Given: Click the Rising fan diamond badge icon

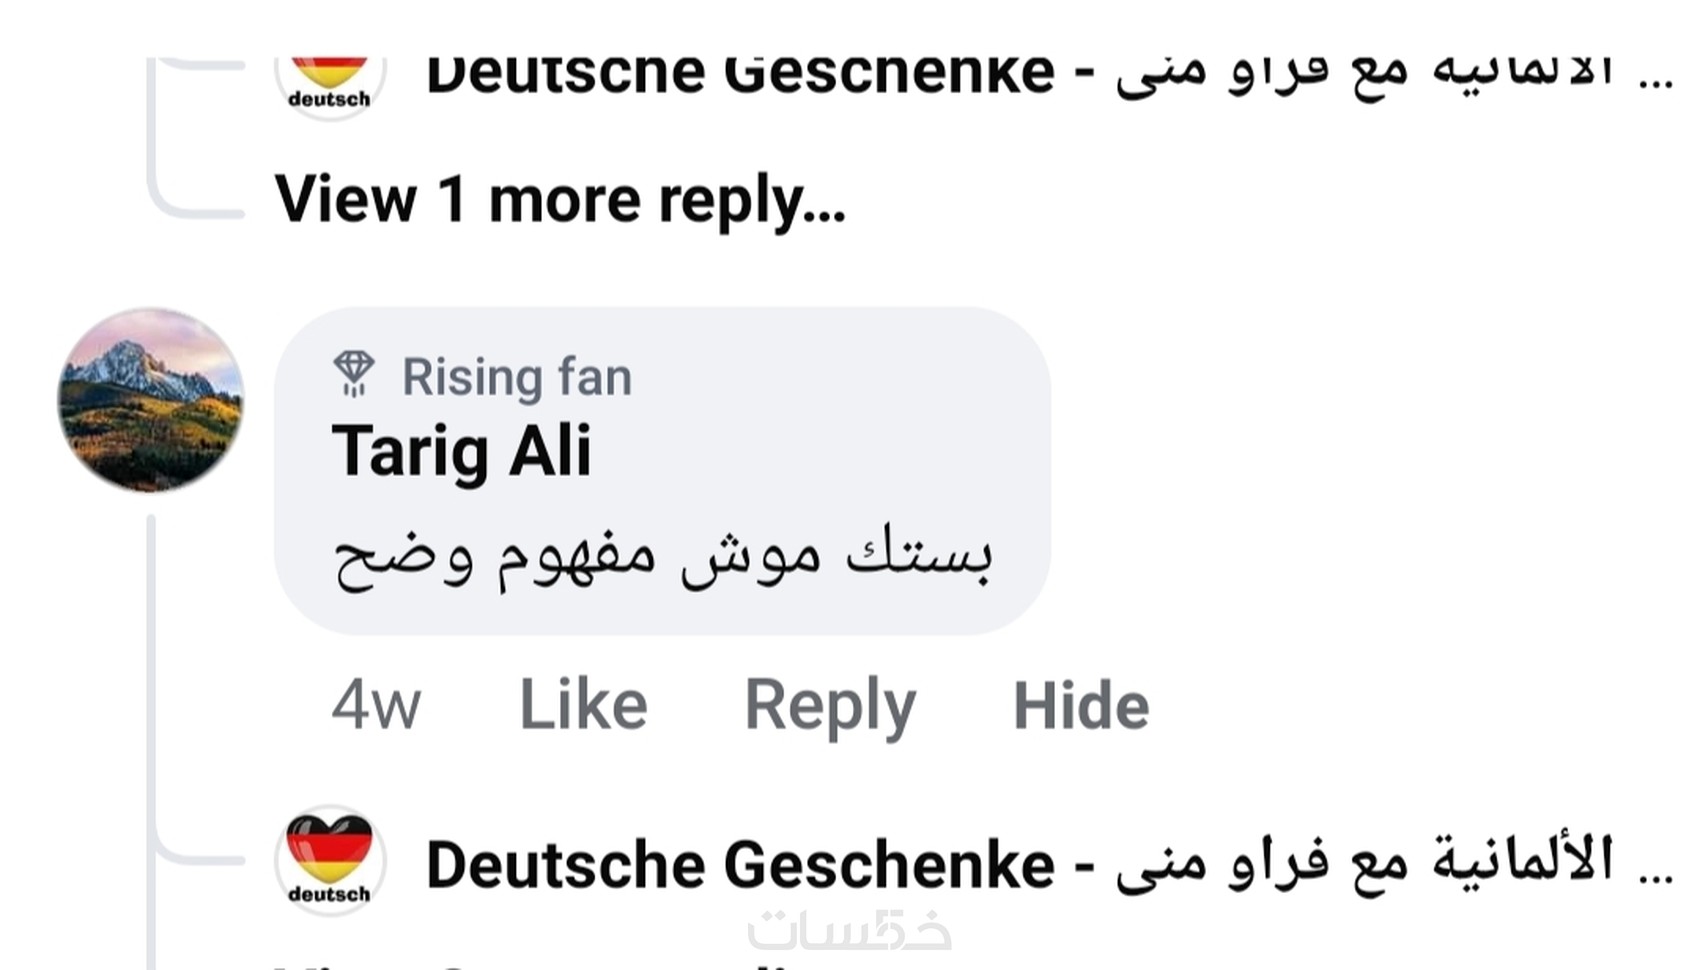Looking at the screenshot, I should (x=353, y=375).
